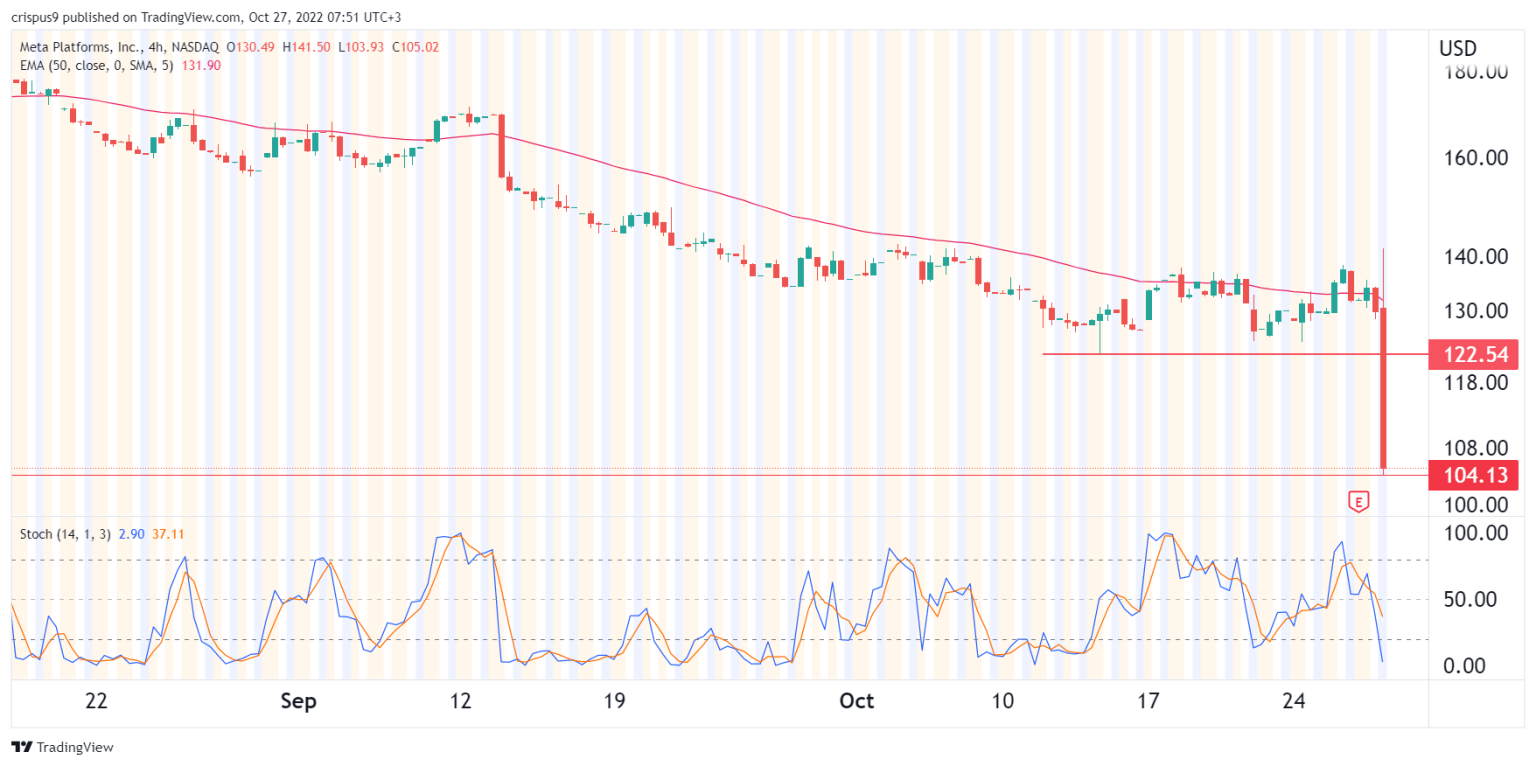Click the 140.00 price axis label
Viewport: 1536px width, 766px height.
pos(1474,257)
